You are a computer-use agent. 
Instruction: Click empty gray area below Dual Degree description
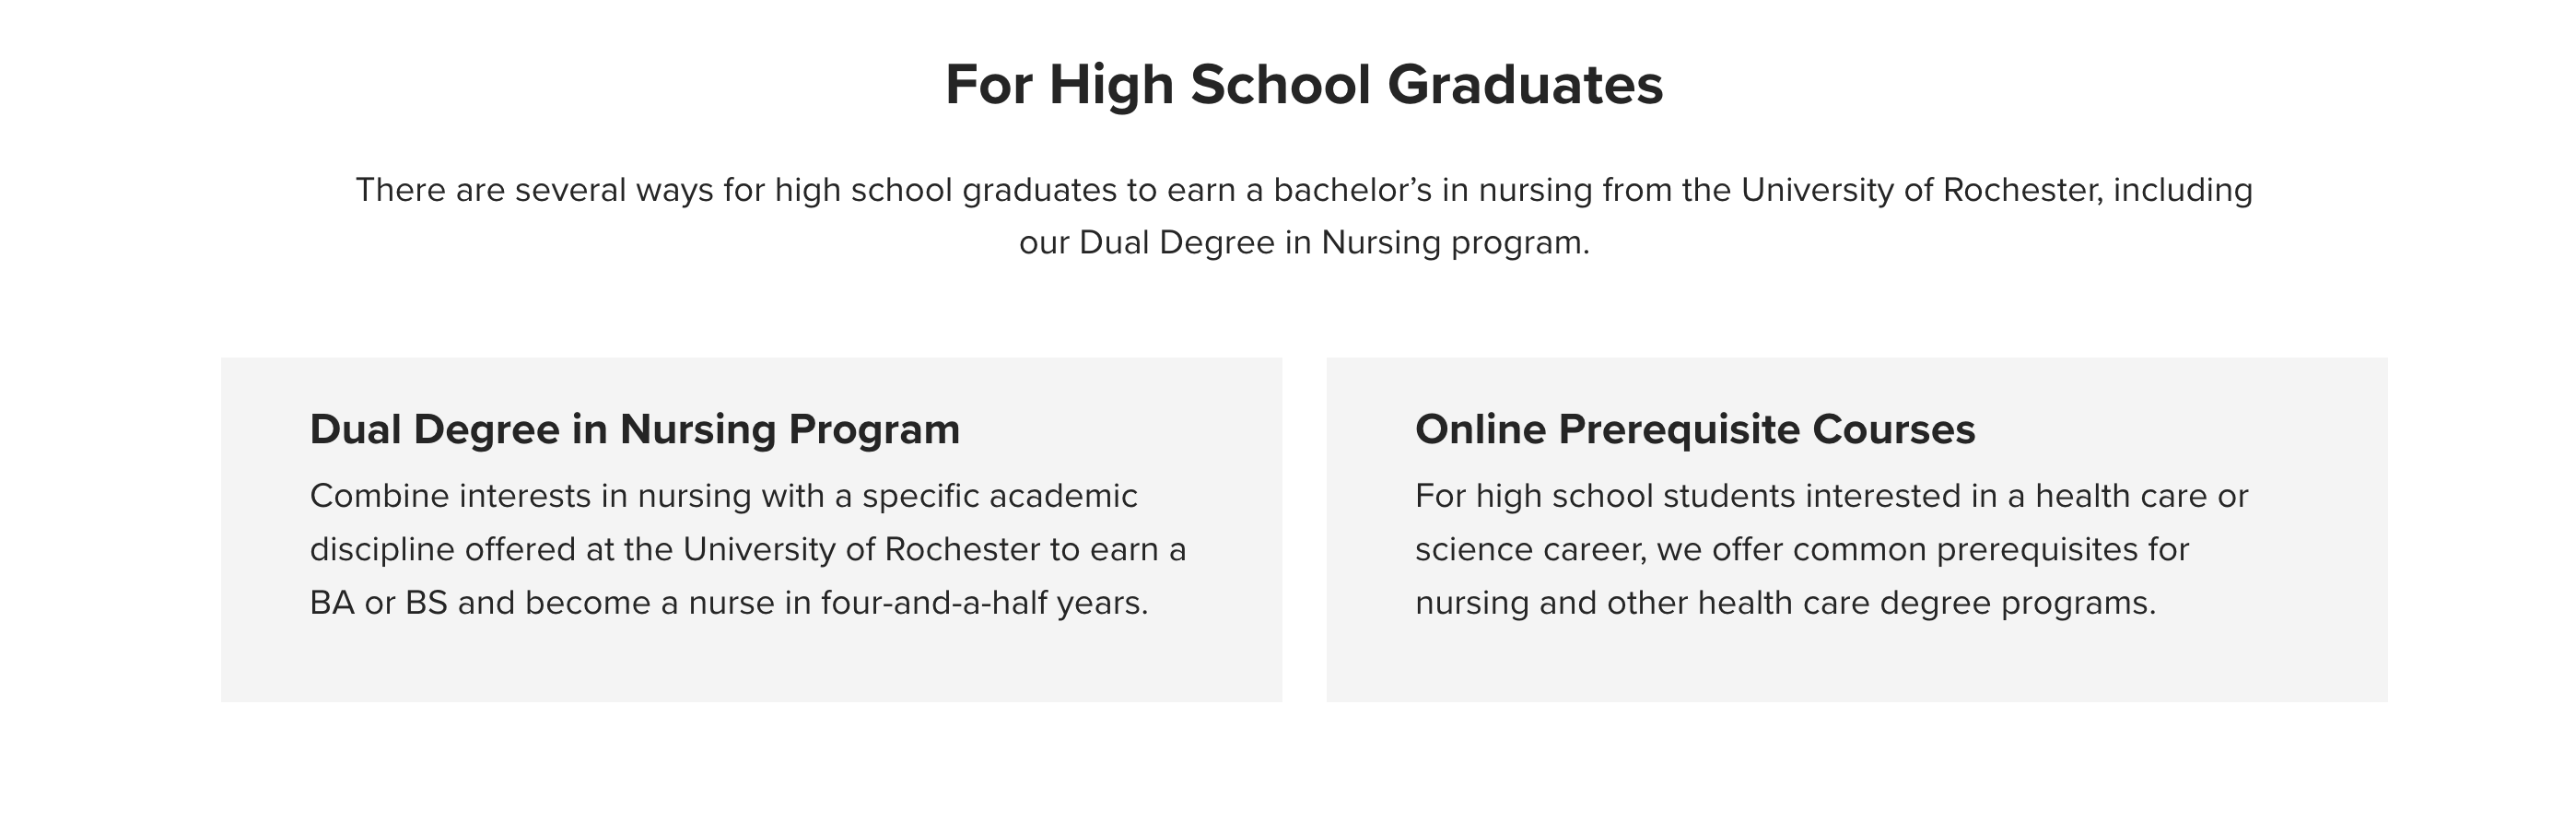[x=751, y=662]
